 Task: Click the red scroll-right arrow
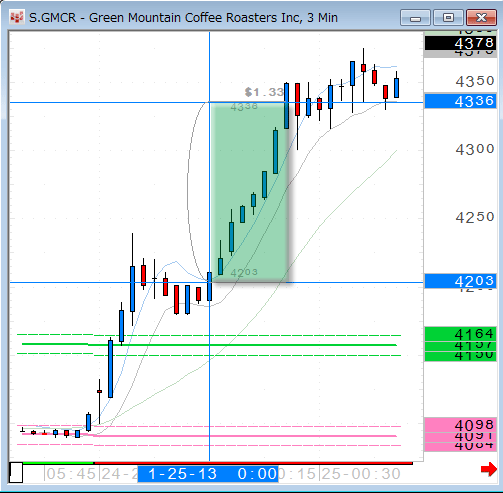tap(489, 470)
